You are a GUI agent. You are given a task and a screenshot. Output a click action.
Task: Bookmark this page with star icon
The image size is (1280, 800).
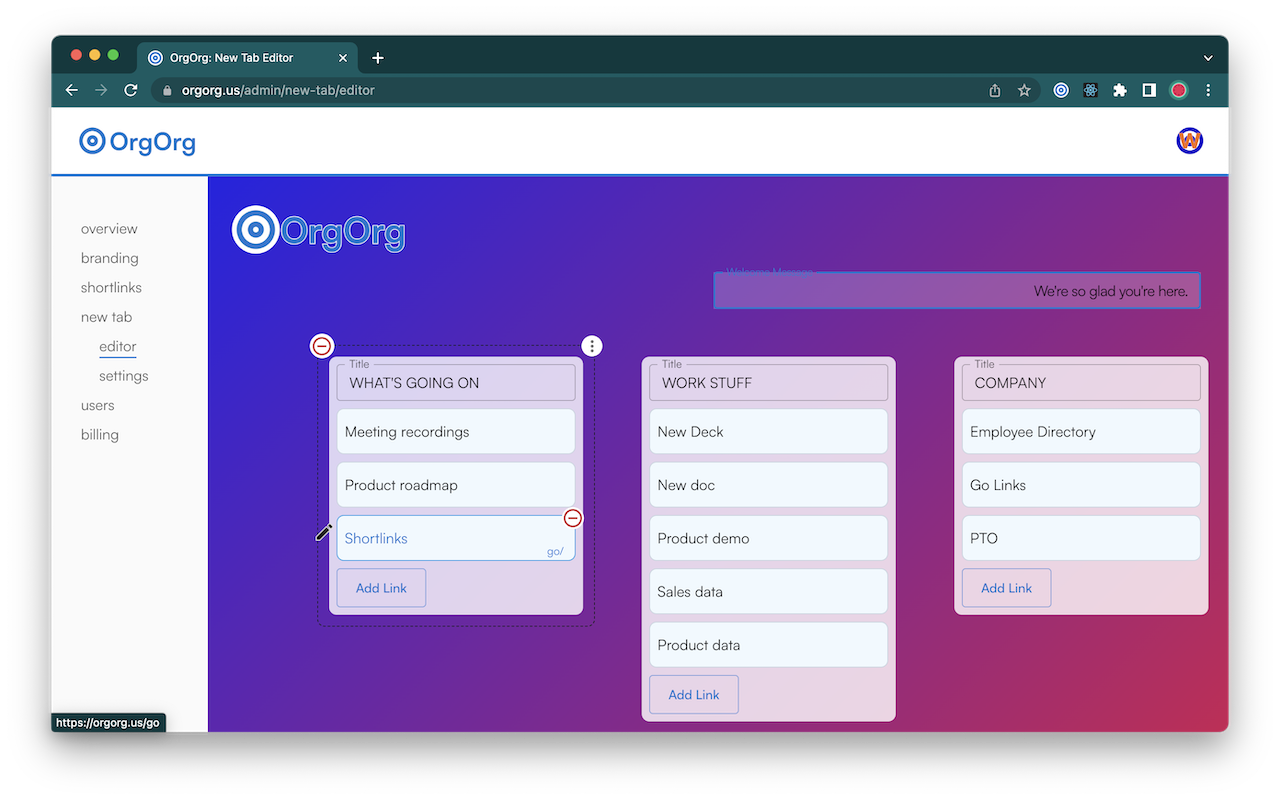coord(1024,90)
